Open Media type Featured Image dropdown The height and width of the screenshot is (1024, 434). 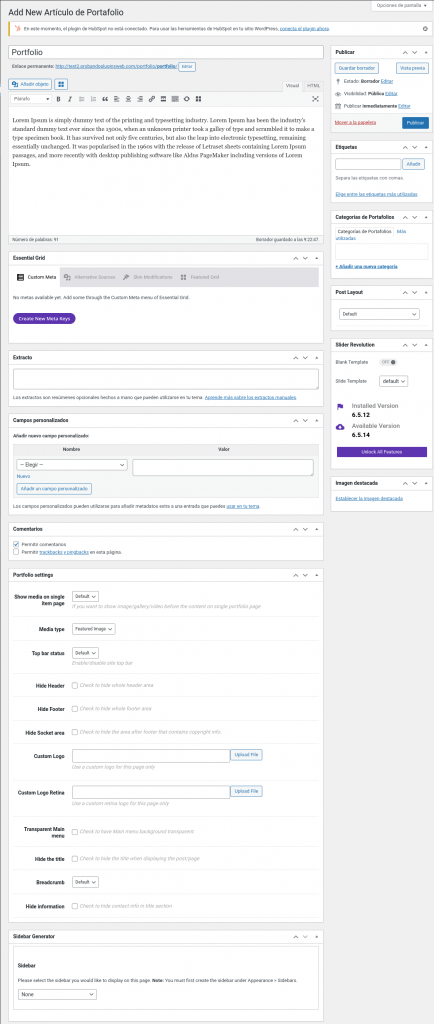94,629
